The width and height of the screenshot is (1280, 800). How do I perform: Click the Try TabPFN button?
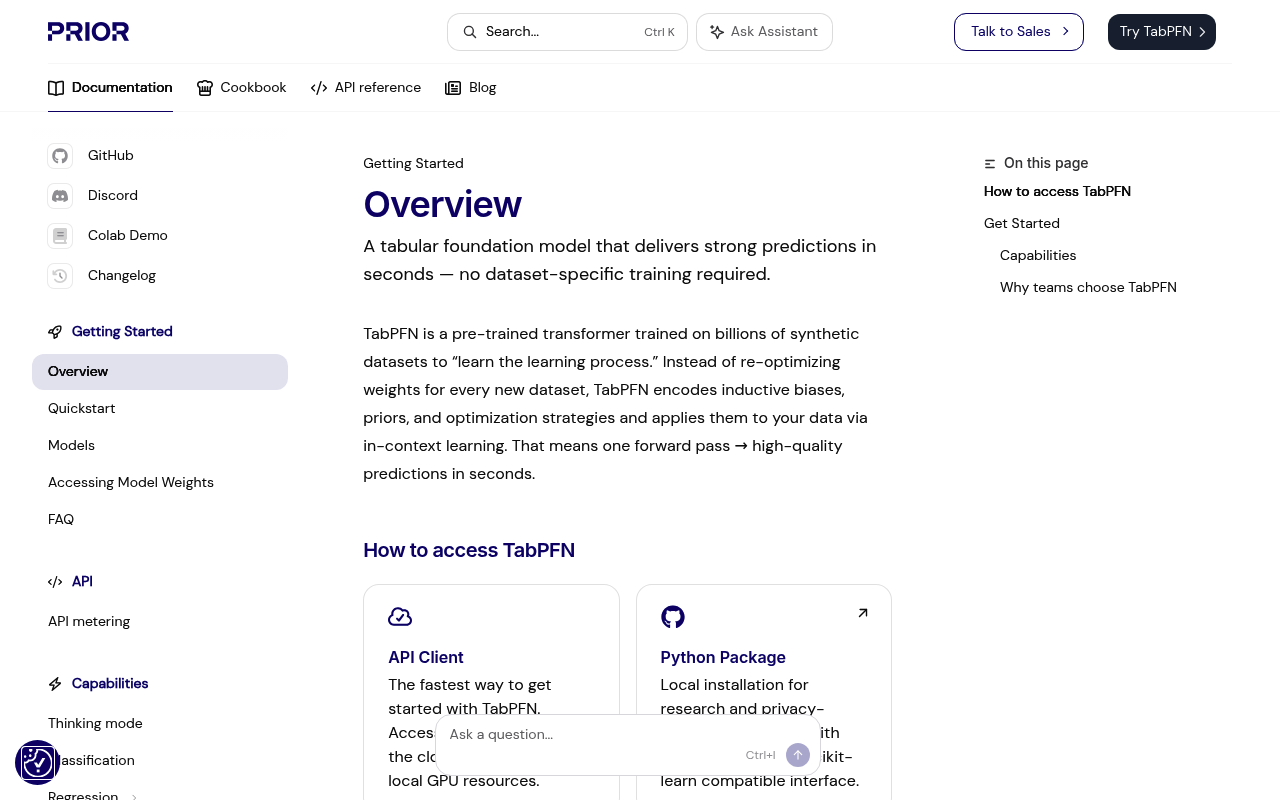pyautogui.click(x=1162, y=32)
